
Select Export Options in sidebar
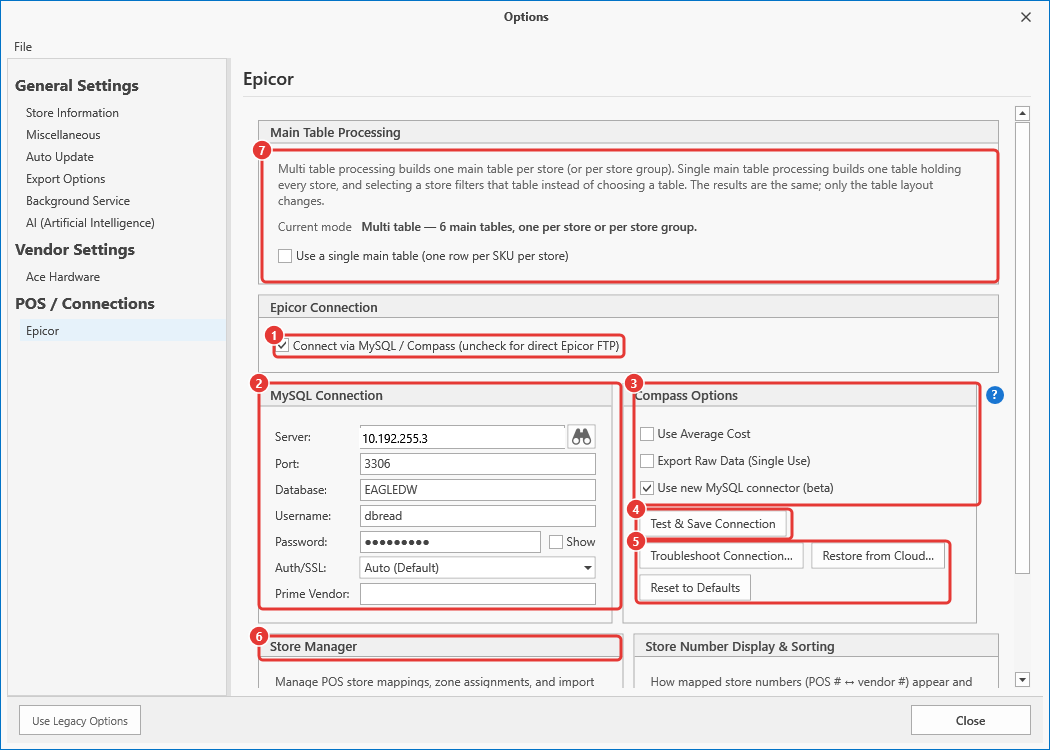click(x=66, y=179)
